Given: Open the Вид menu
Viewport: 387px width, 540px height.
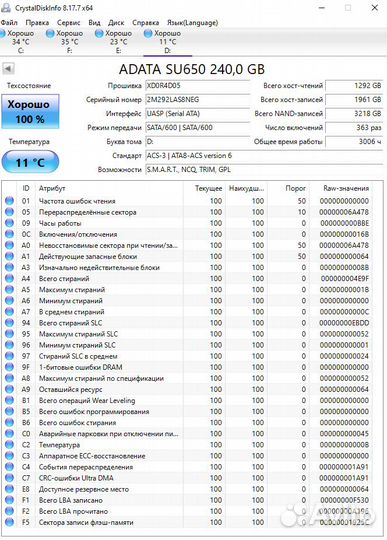Looking at the screenshot, I should click(x=94, y=23).
